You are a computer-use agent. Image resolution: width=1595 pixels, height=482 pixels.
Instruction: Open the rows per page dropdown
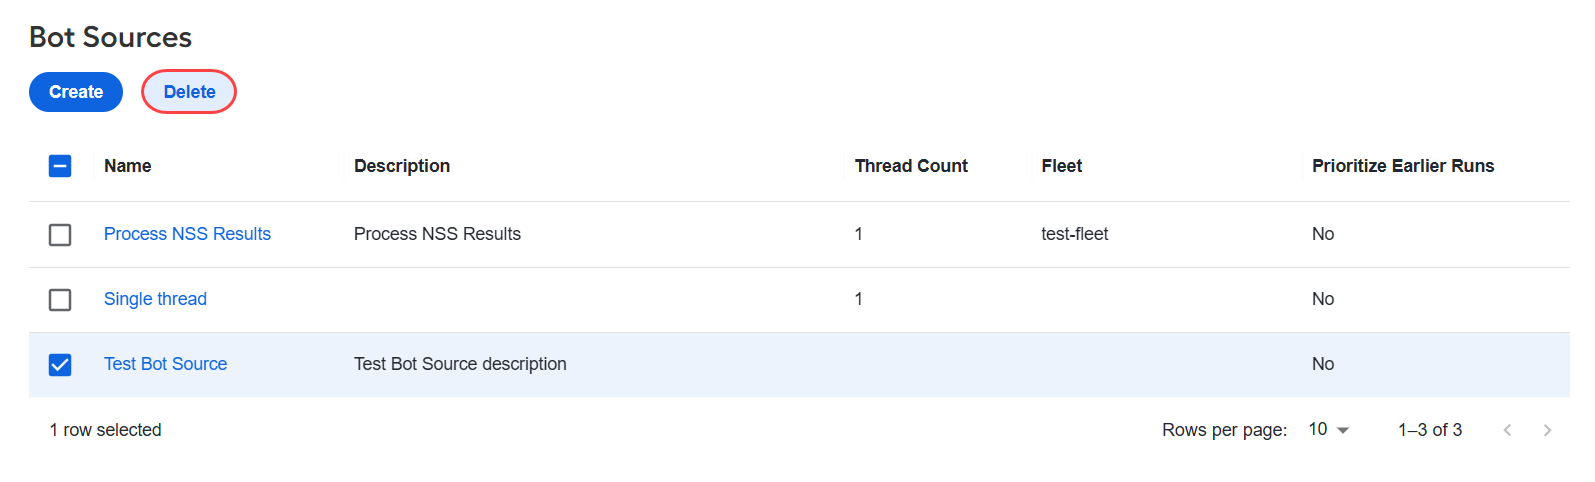point(1329,429)
